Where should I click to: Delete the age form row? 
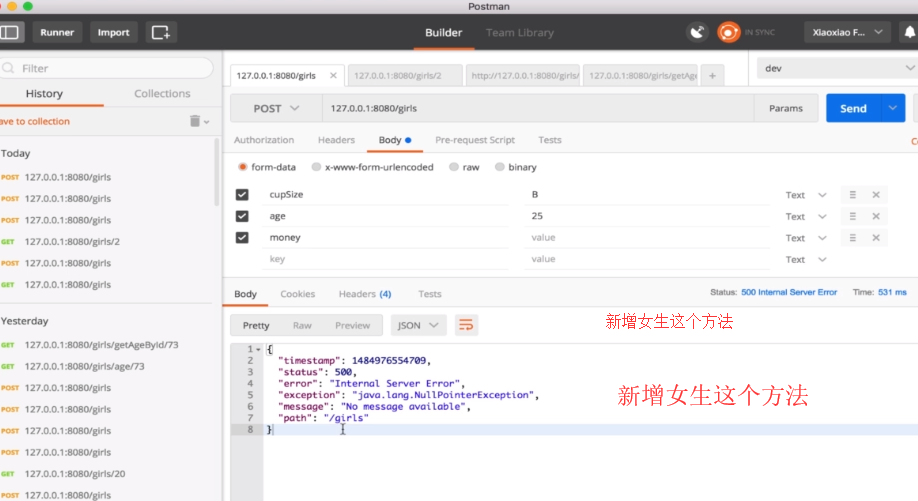click(x=876, y=217)
